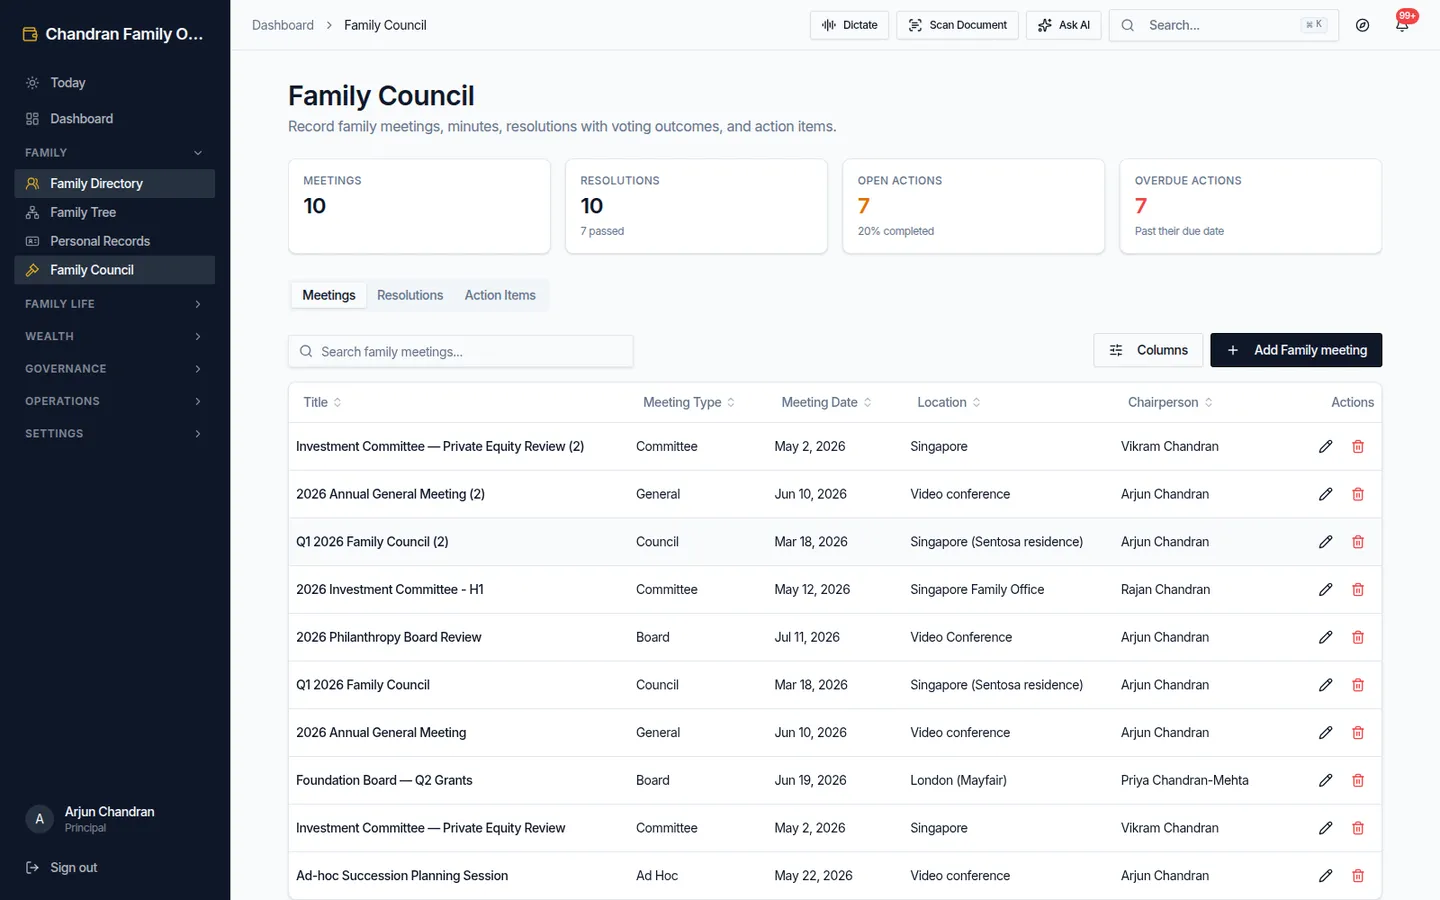The height and width of the screenshot is (900, 1440).
Task: Sort by the Location column header
Action: coord(949,402)
